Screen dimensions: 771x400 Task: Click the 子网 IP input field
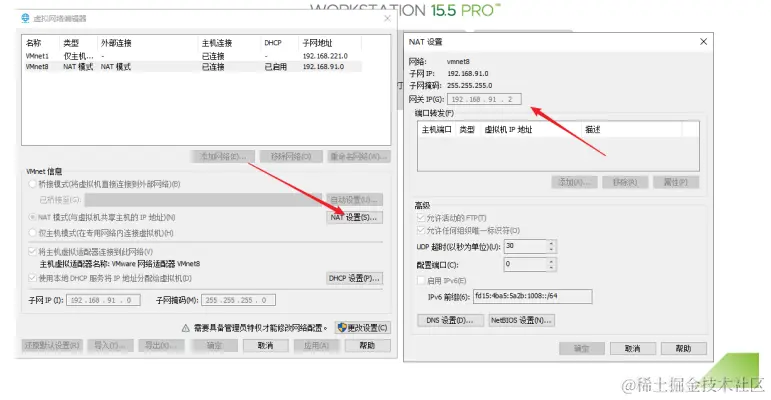(103, 300)
